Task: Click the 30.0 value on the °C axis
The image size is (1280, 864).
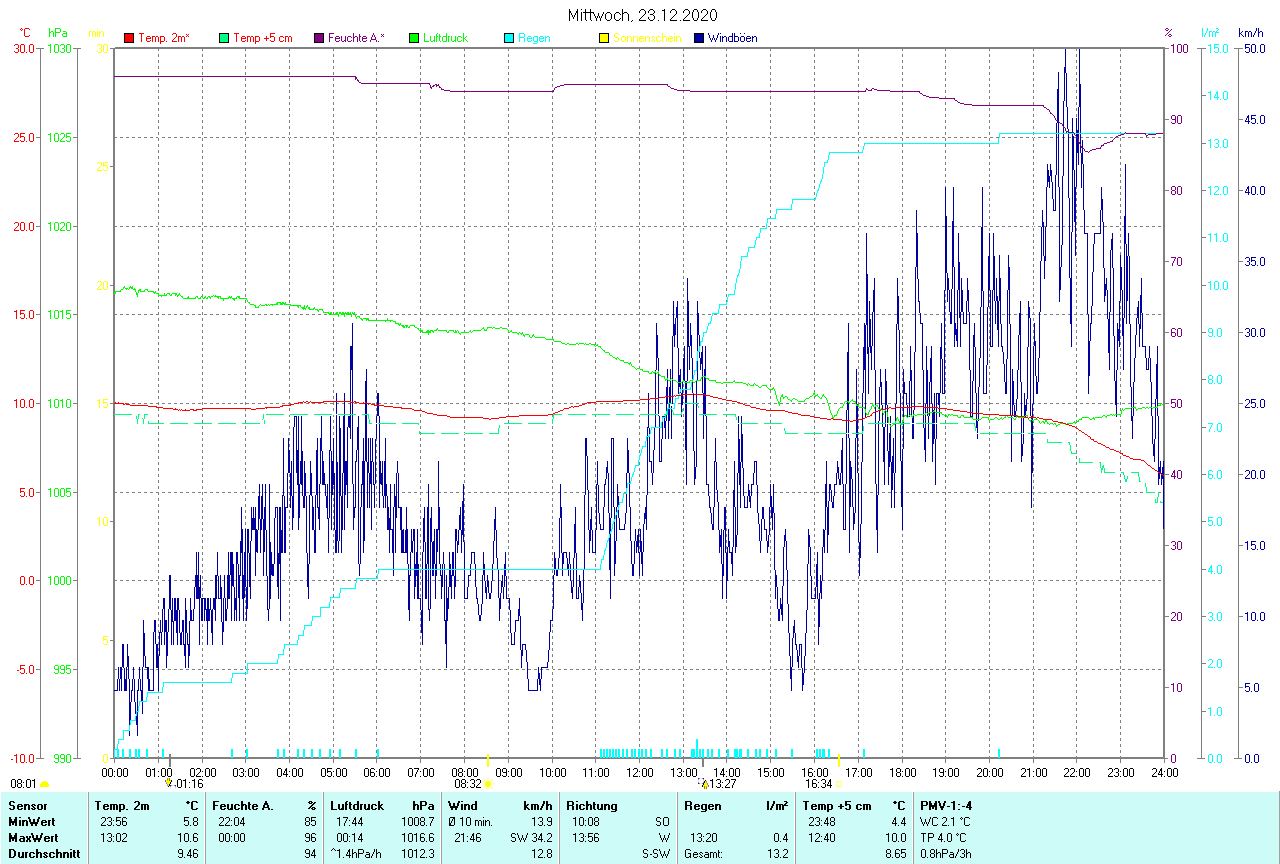Action: (x=25, y=48)
